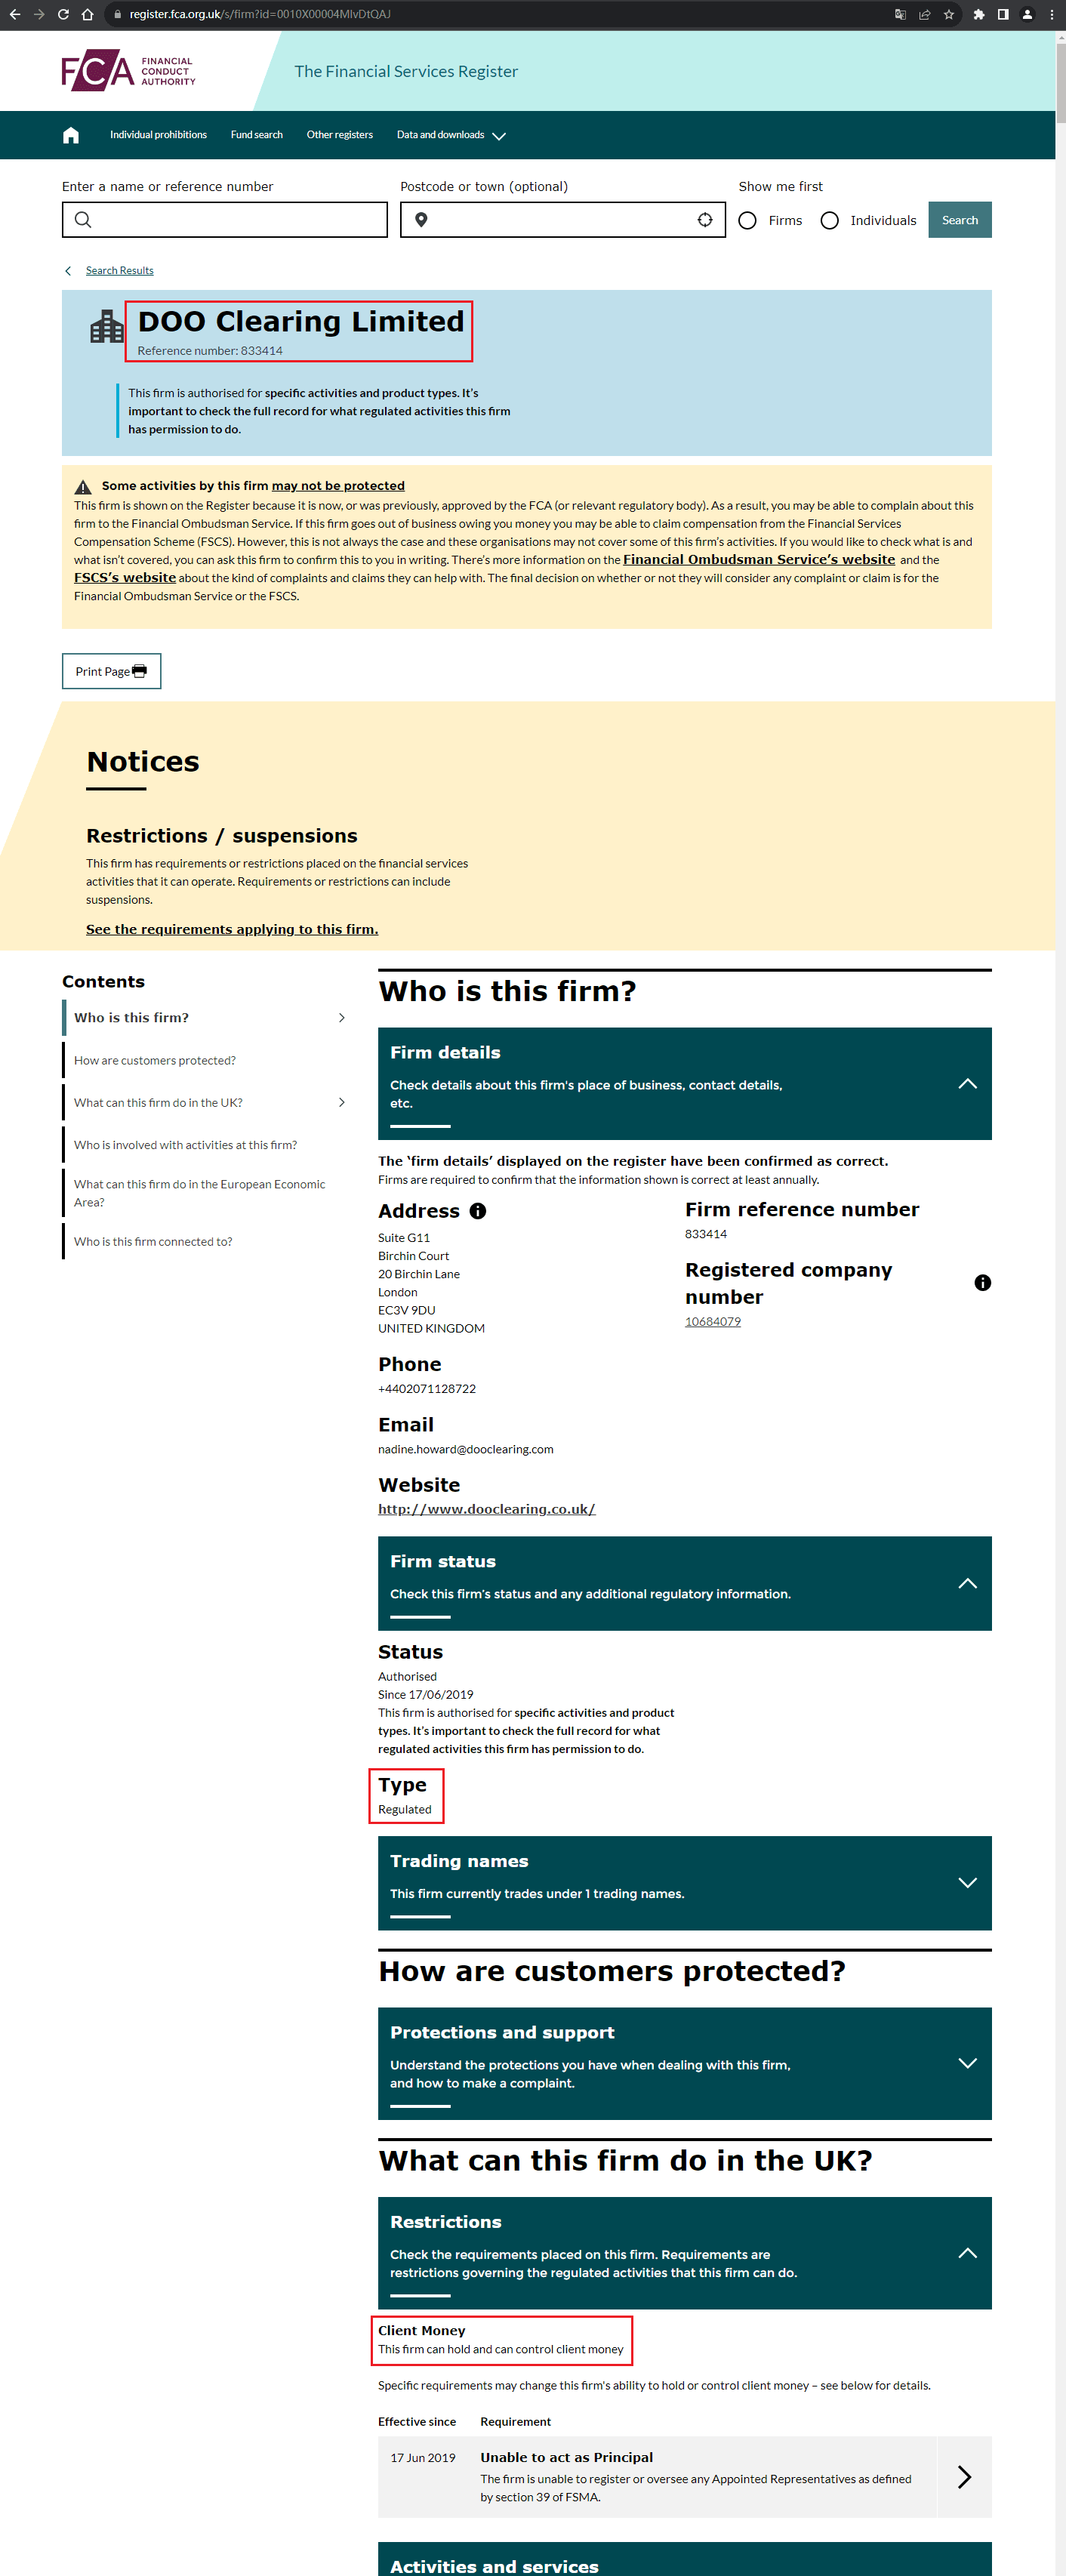Image resolution: width=1066 pixels, height=2576 pixels.
Task: Open the dooclearing.co.uk website link
Action: [487, 1509]
